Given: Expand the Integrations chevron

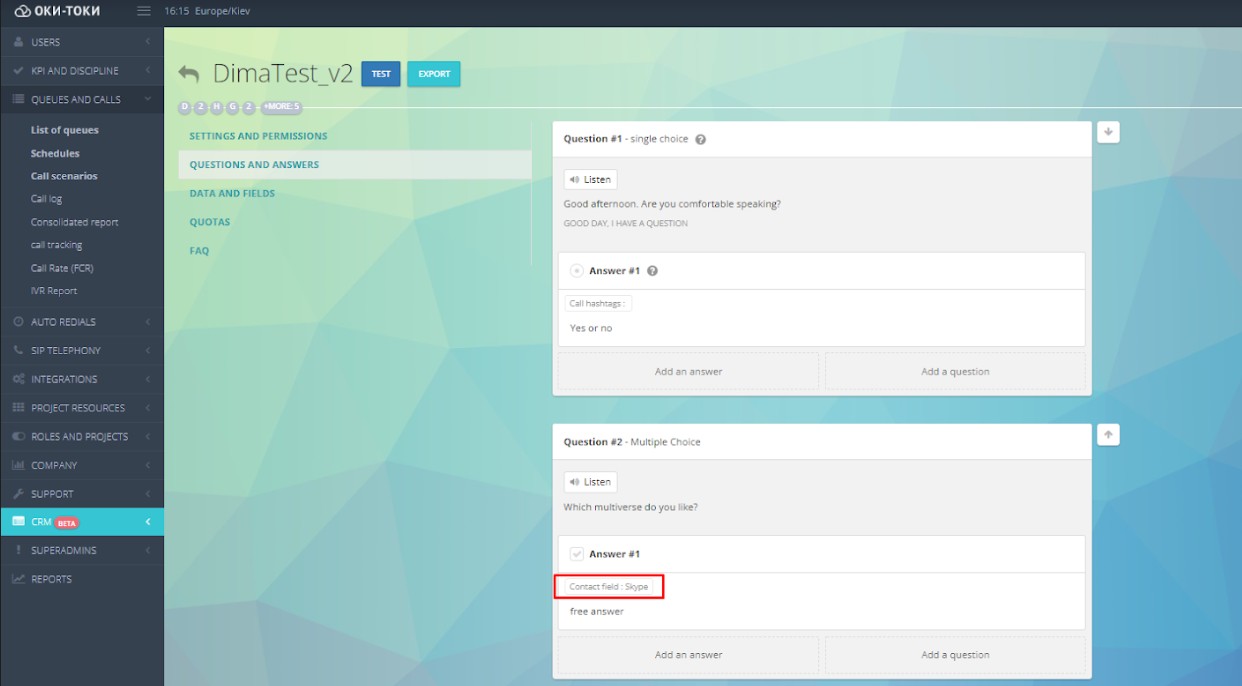Looking at the screenshot, I should [147, 379].
